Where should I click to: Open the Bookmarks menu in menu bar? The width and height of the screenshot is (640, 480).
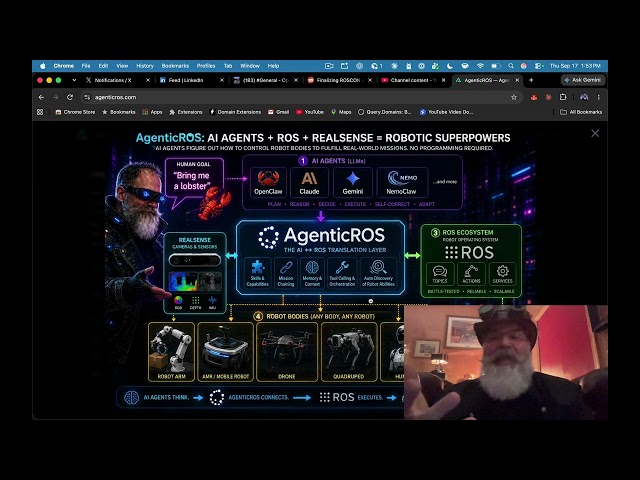(x=175, y=66)
